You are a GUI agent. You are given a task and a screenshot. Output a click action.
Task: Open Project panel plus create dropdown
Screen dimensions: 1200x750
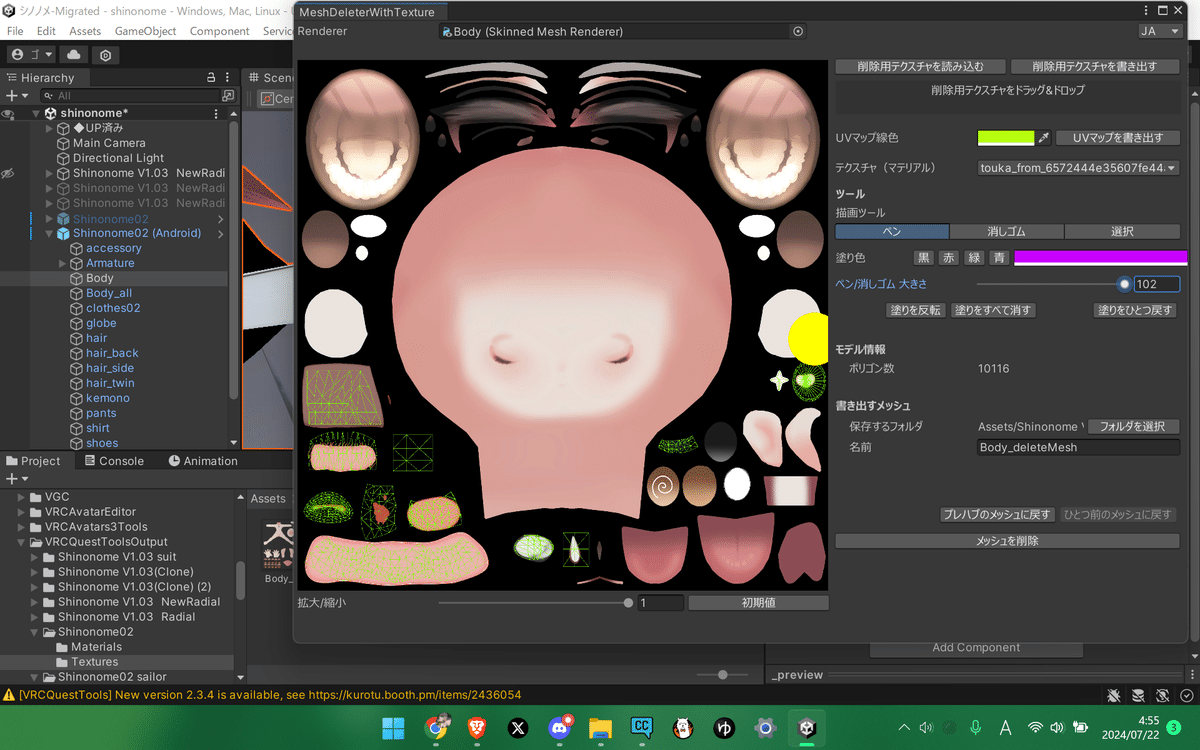[x=17, y=479]
